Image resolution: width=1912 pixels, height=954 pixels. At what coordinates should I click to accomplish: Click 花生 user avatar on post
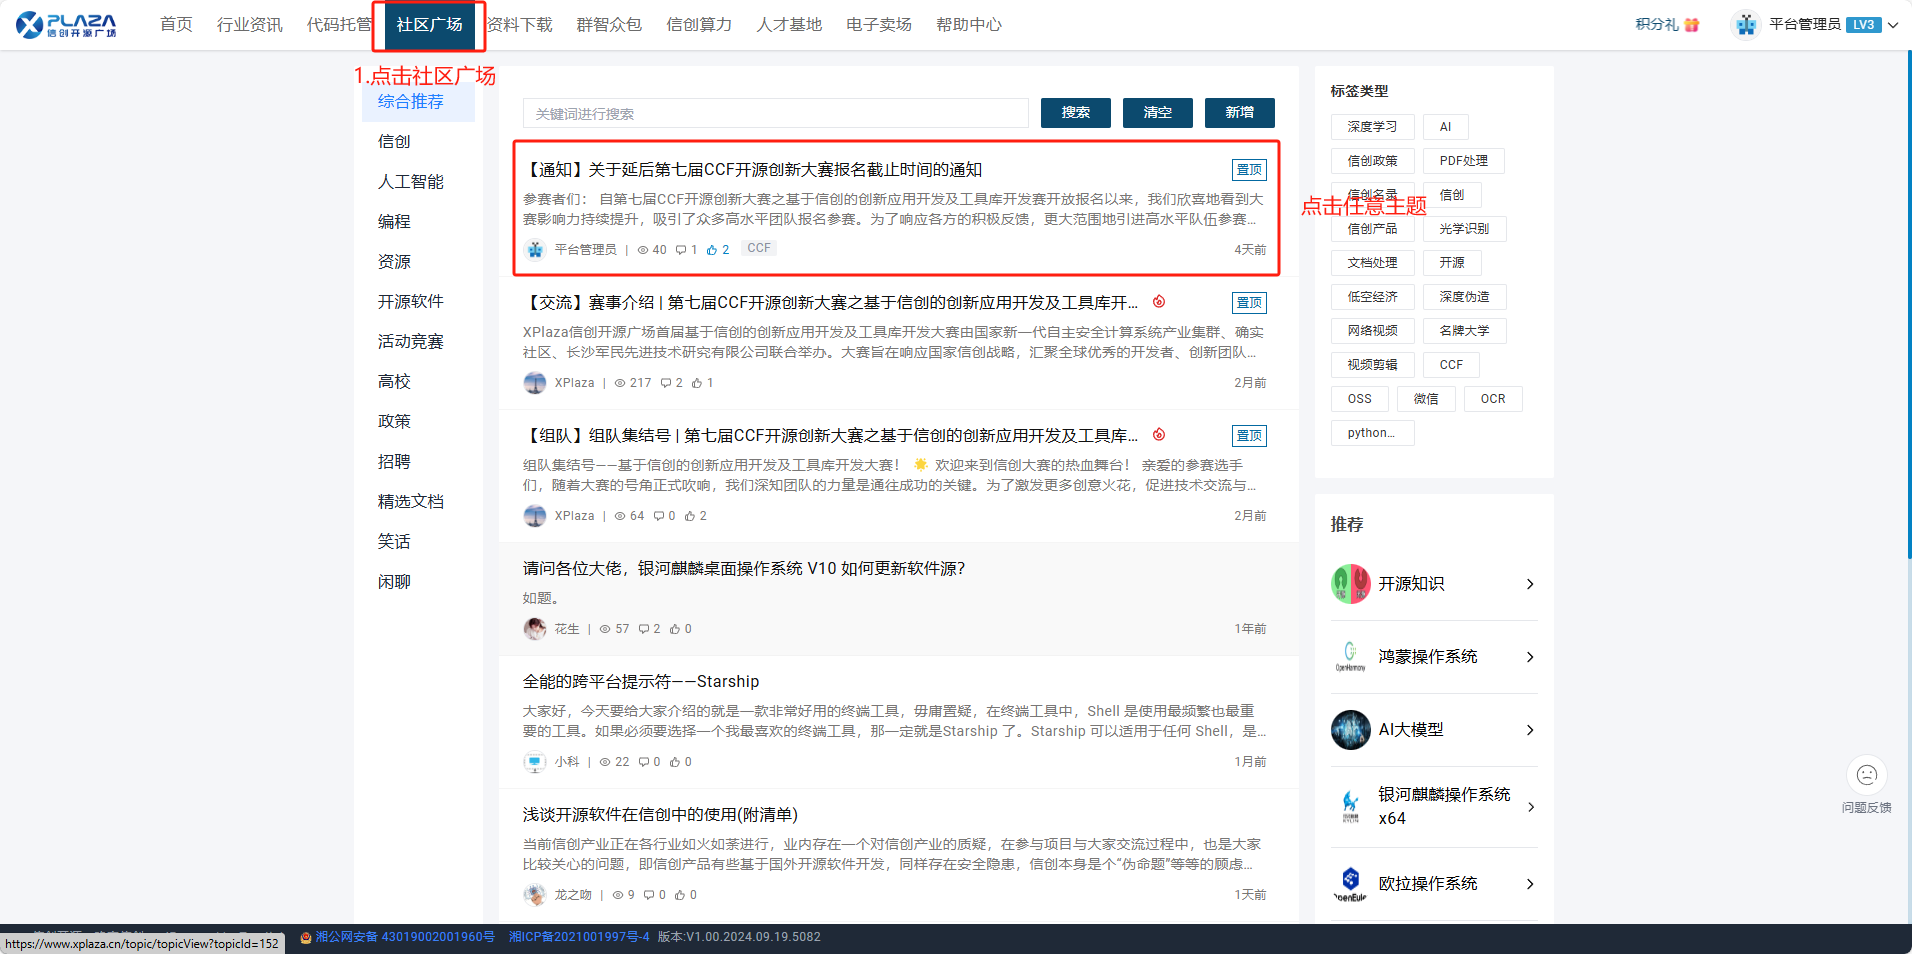[535, 629]
